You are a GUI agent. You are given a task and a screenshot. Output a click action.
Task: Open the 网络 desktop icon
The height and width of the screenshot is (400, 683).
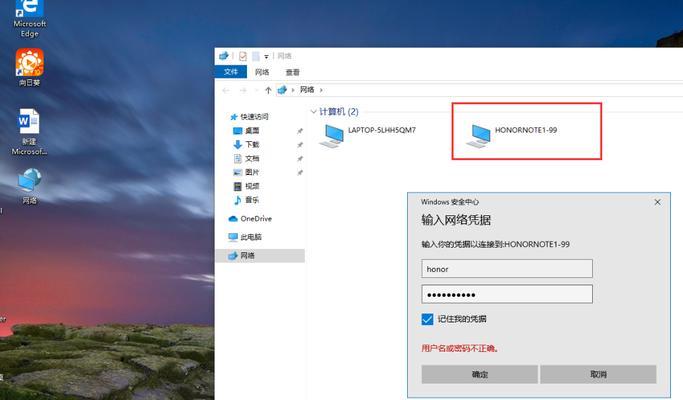coord(29,186)
